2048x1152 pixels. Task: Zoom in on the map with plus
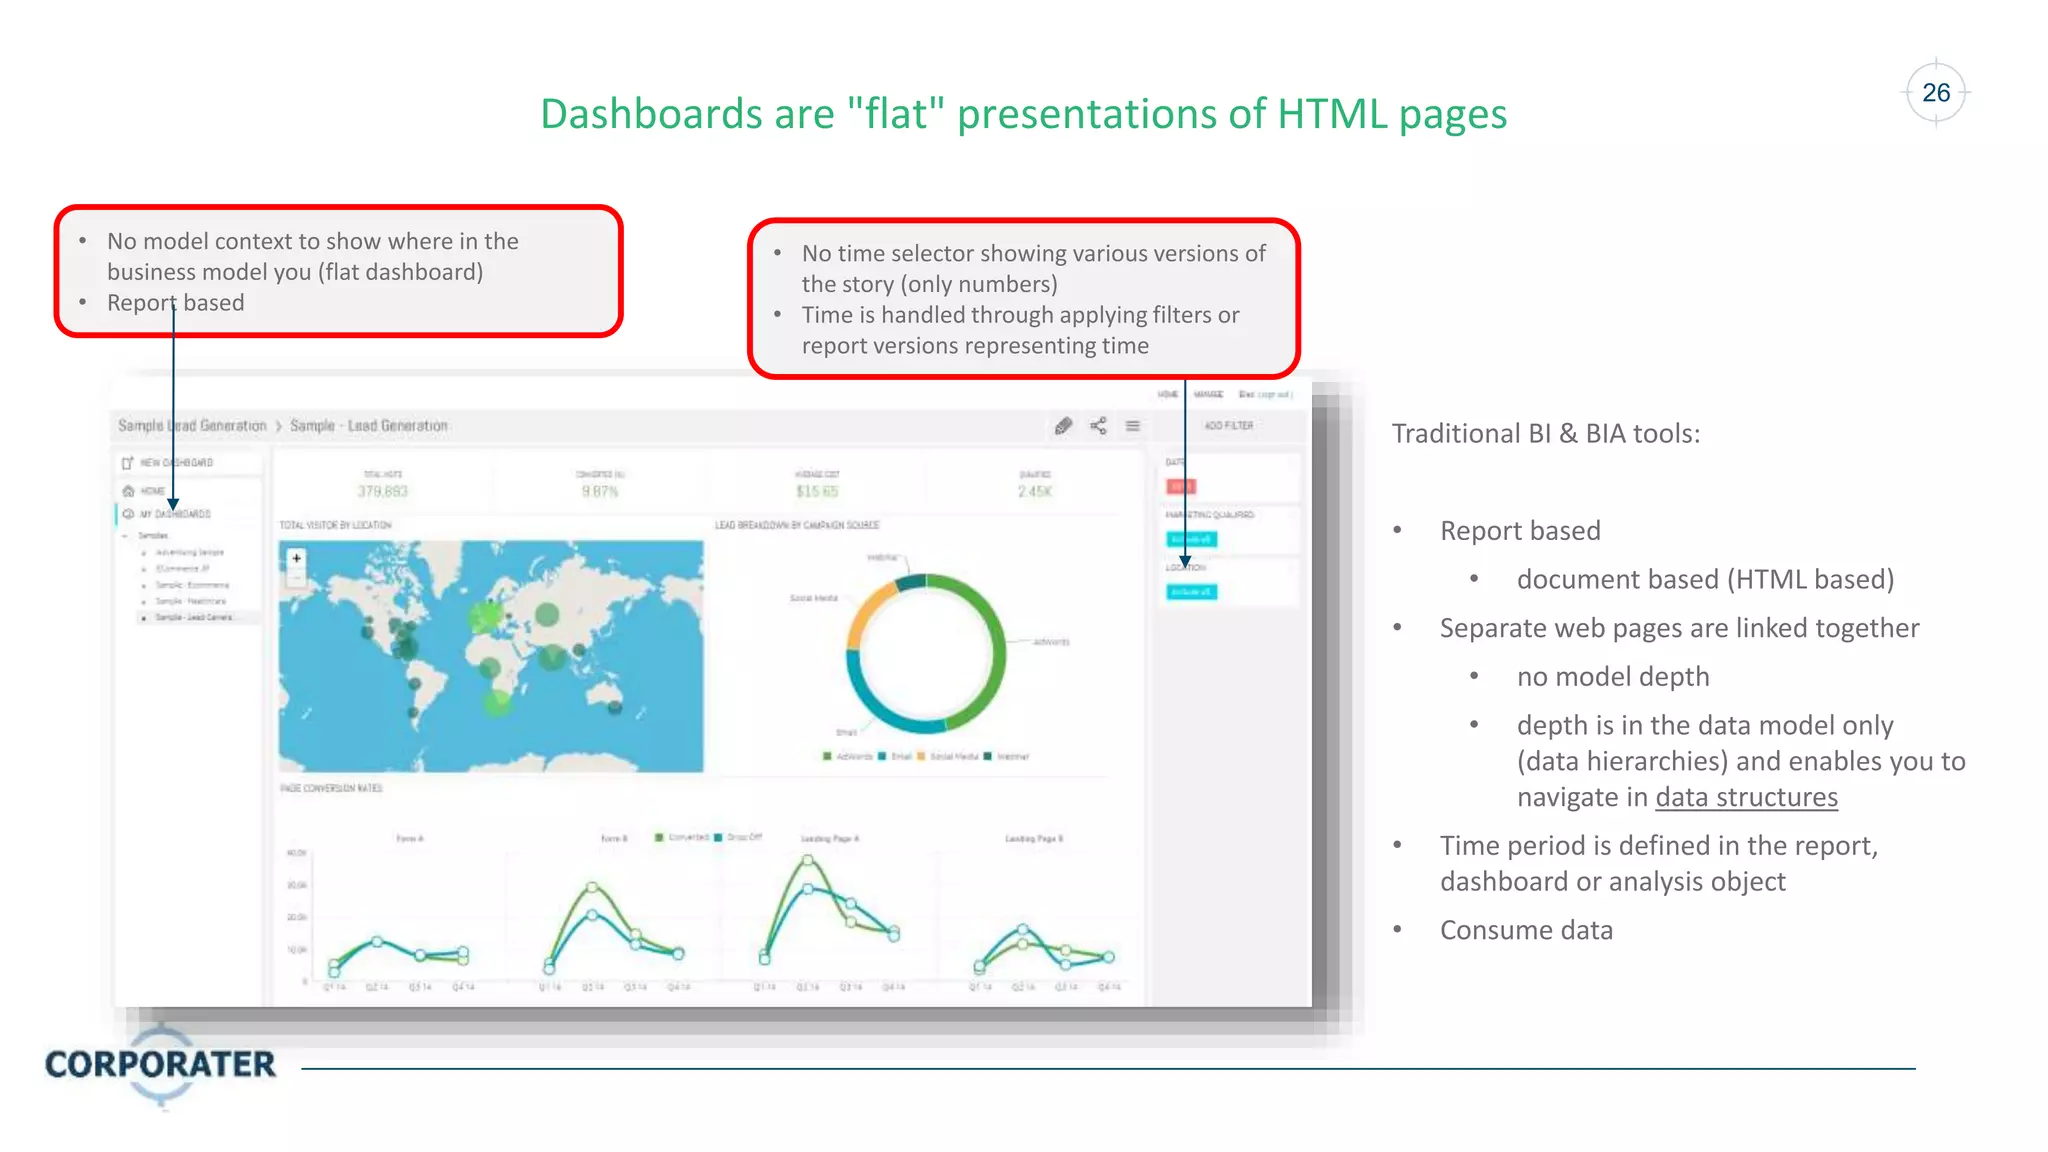(x=296, y=558)
